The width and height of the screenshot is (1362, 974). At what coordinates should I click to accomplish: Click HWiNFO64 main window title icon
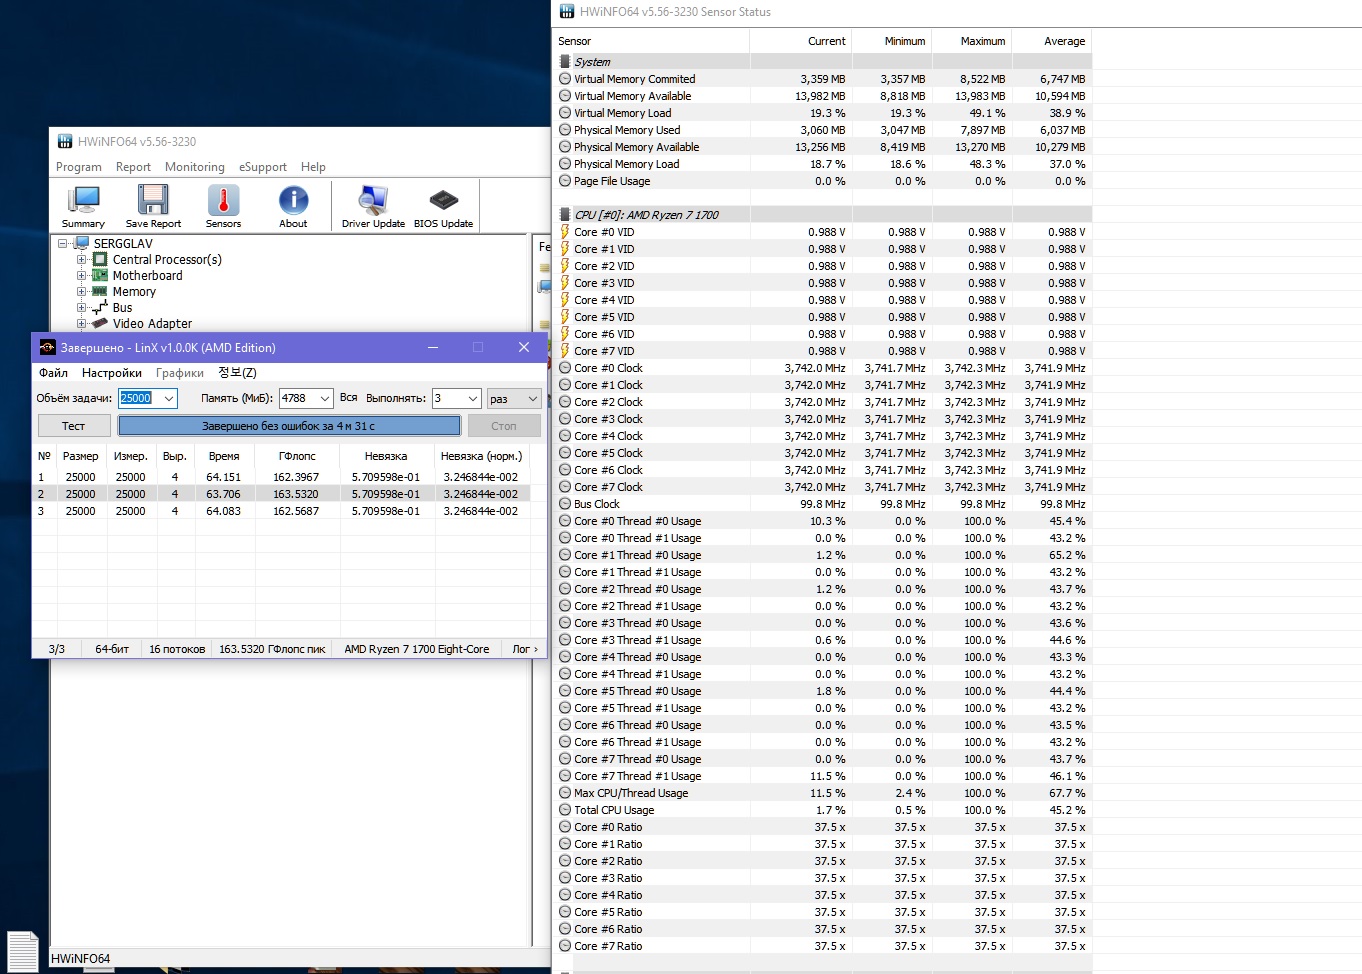pyautogui.click(x=65, y=141)
